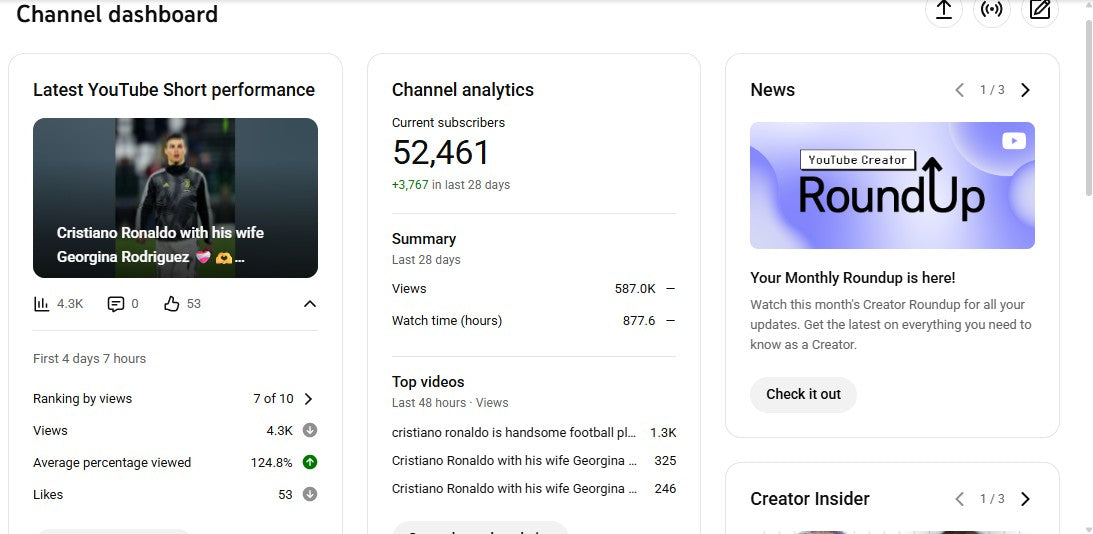1093x534 pixels.
Task: Open top video 'cristiano ronaldo is handsome'
Action: tap(514, 433)
